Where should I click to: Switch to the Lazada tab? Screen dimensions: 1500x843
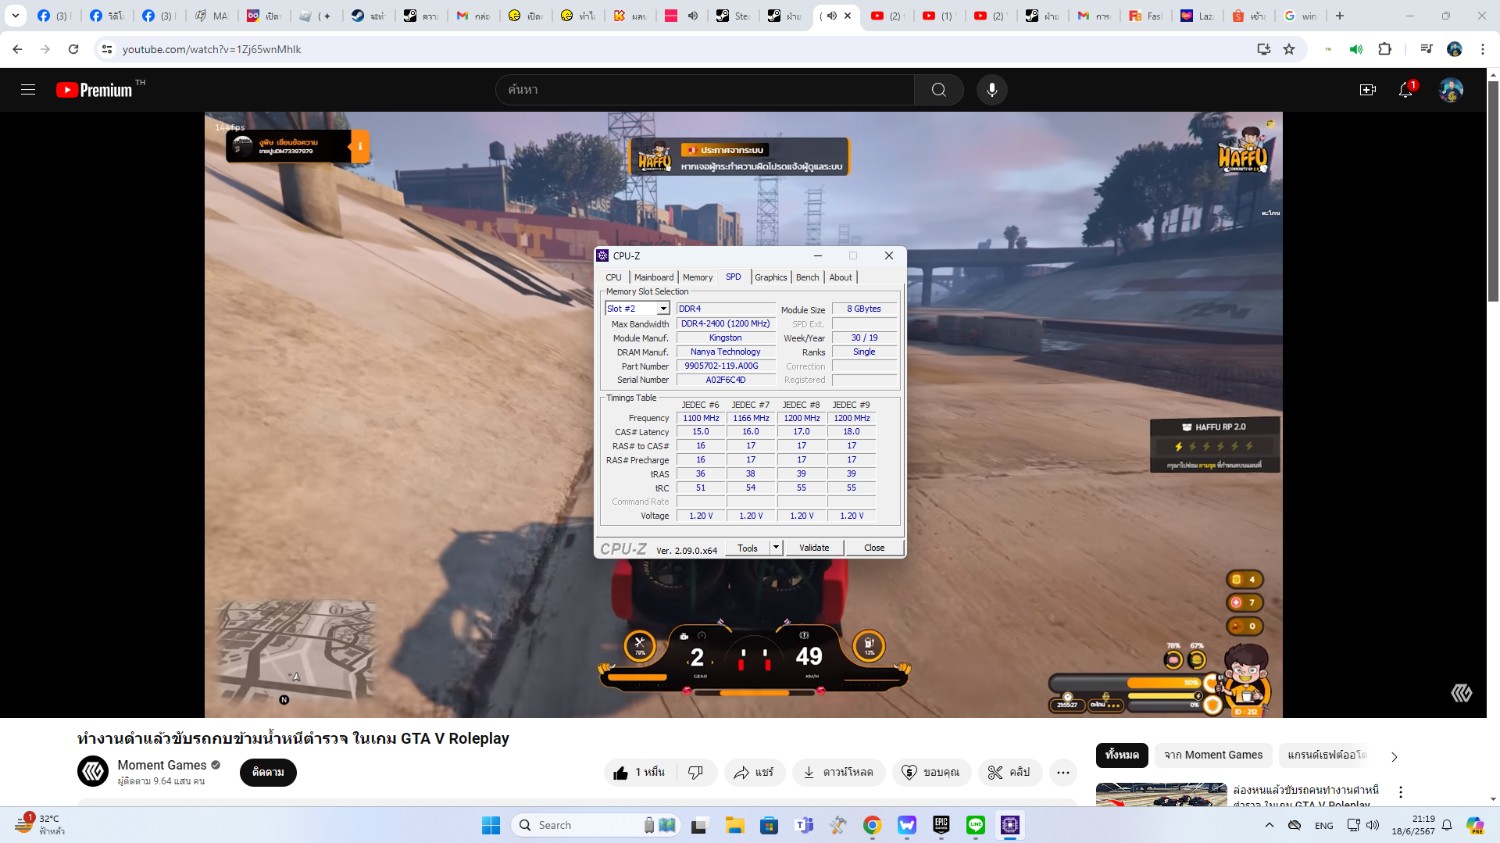pyautogui.click(x=1197, y=16)
